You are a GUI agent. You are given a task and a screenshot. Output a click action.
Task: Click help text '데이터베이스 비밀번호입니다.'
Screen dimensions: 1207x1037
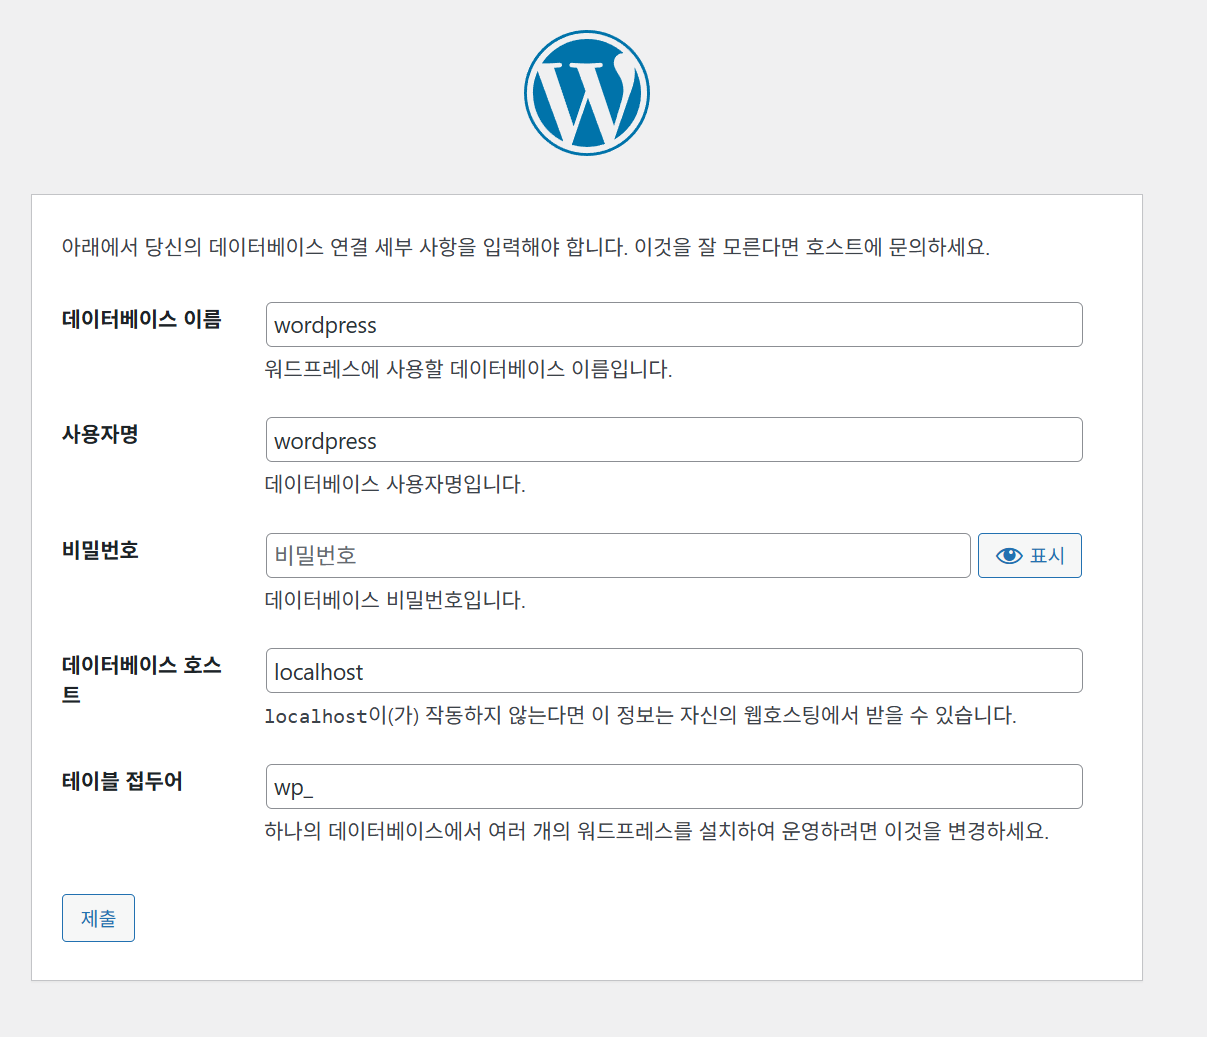click(x=395, y=600)
